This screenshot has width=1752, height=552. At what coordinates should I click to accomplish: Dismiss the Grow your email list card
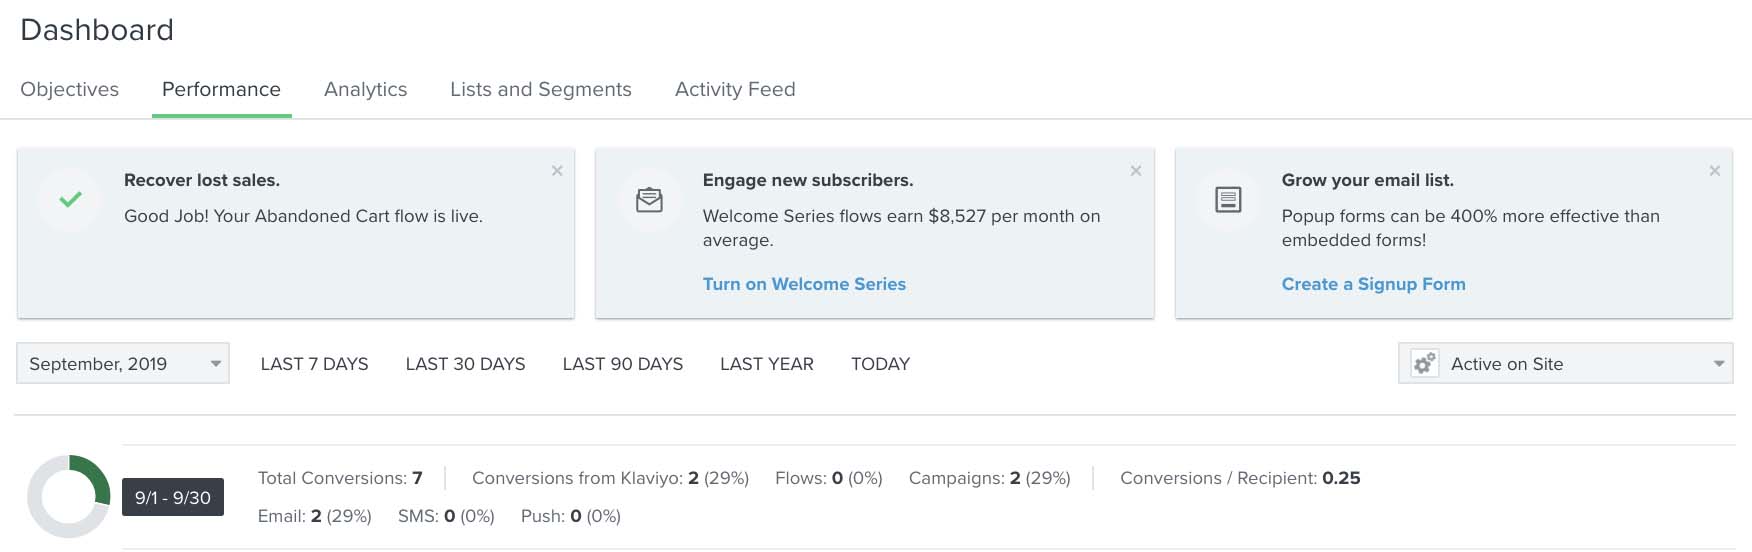1714,171
